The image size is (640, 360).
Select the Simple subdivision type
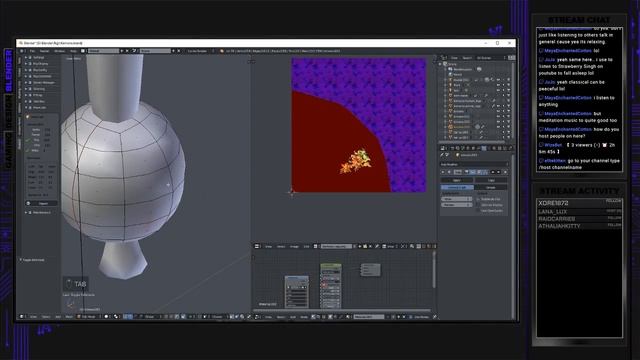coord(491,188)
